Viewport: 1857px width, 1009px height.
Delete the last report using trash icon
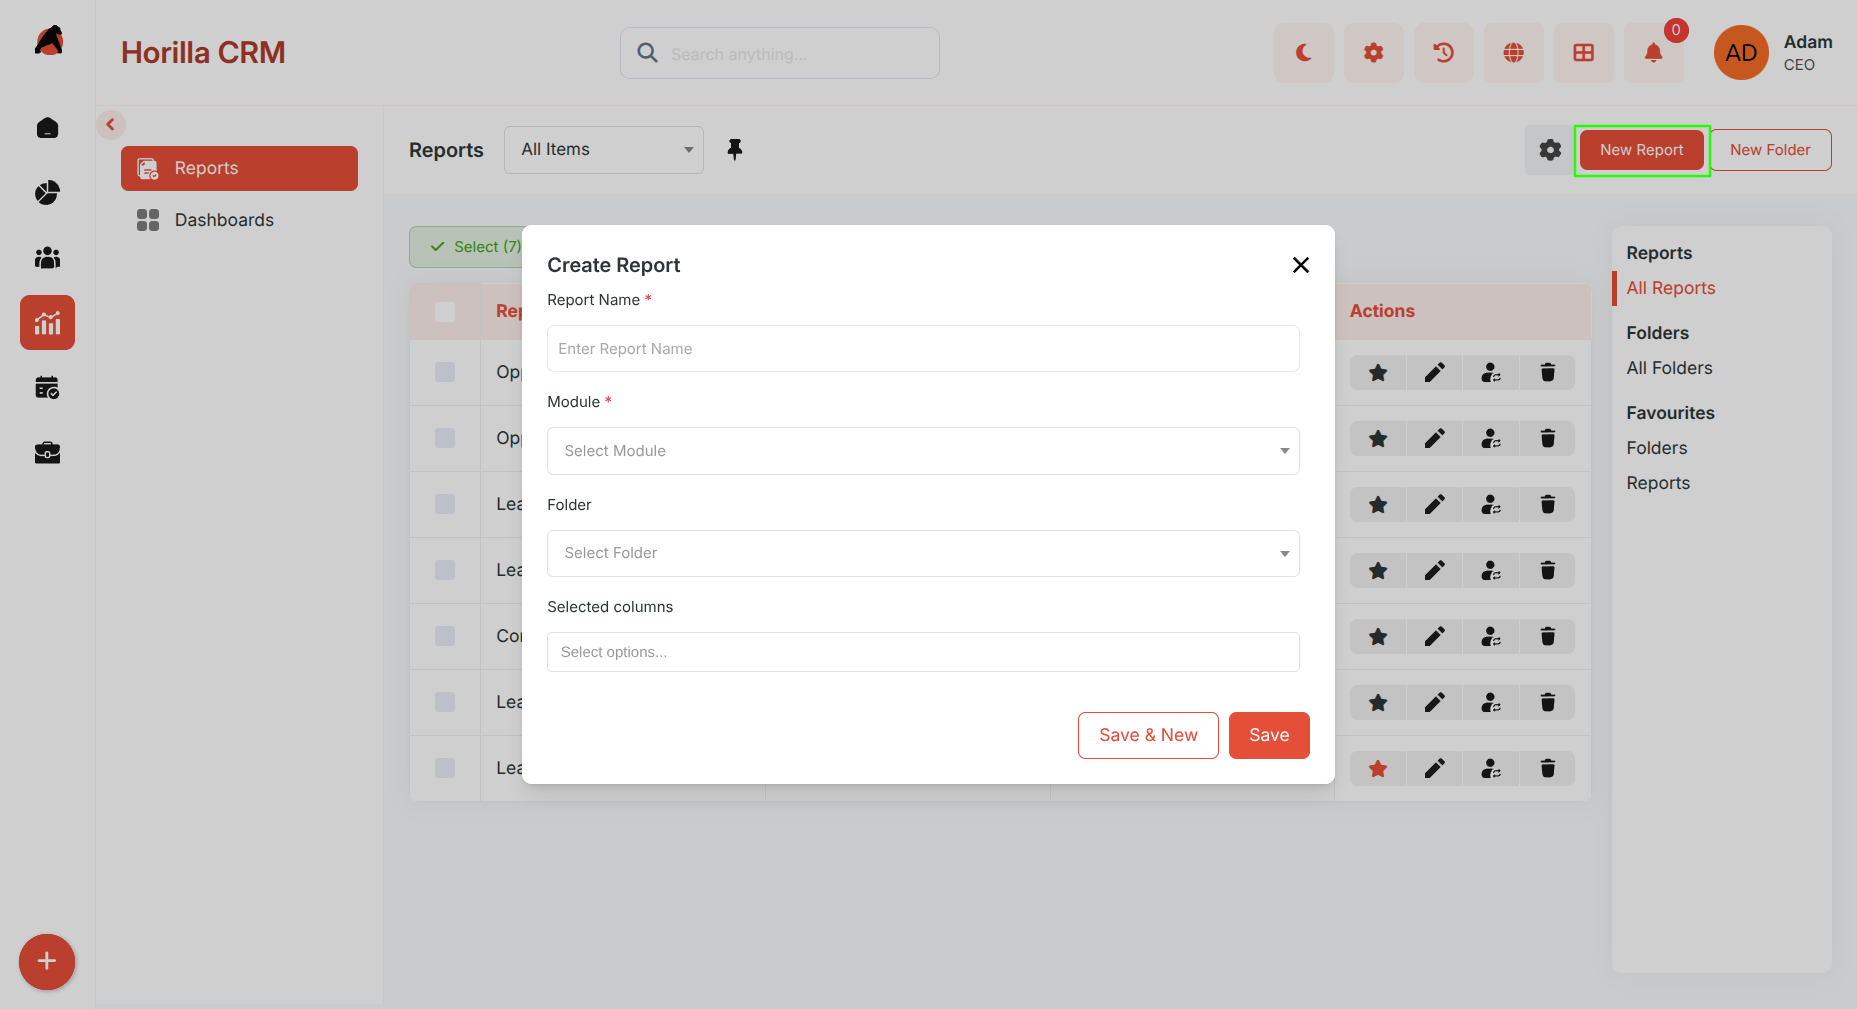coord(1547,768)
